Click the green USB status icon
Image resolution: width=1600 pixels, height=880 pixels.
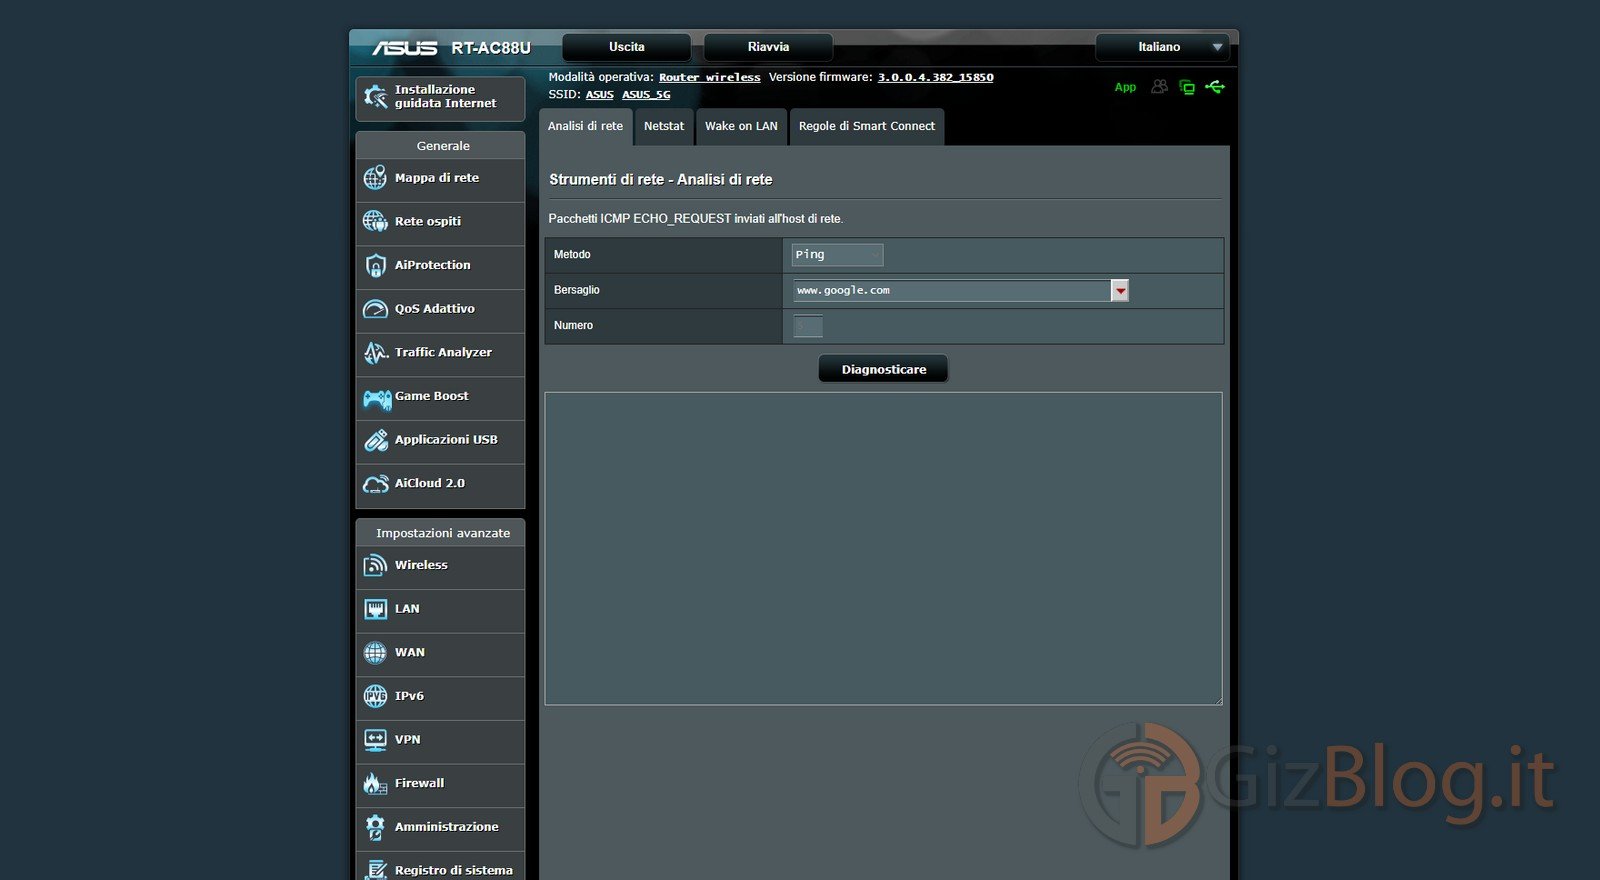pos(1215,87)
